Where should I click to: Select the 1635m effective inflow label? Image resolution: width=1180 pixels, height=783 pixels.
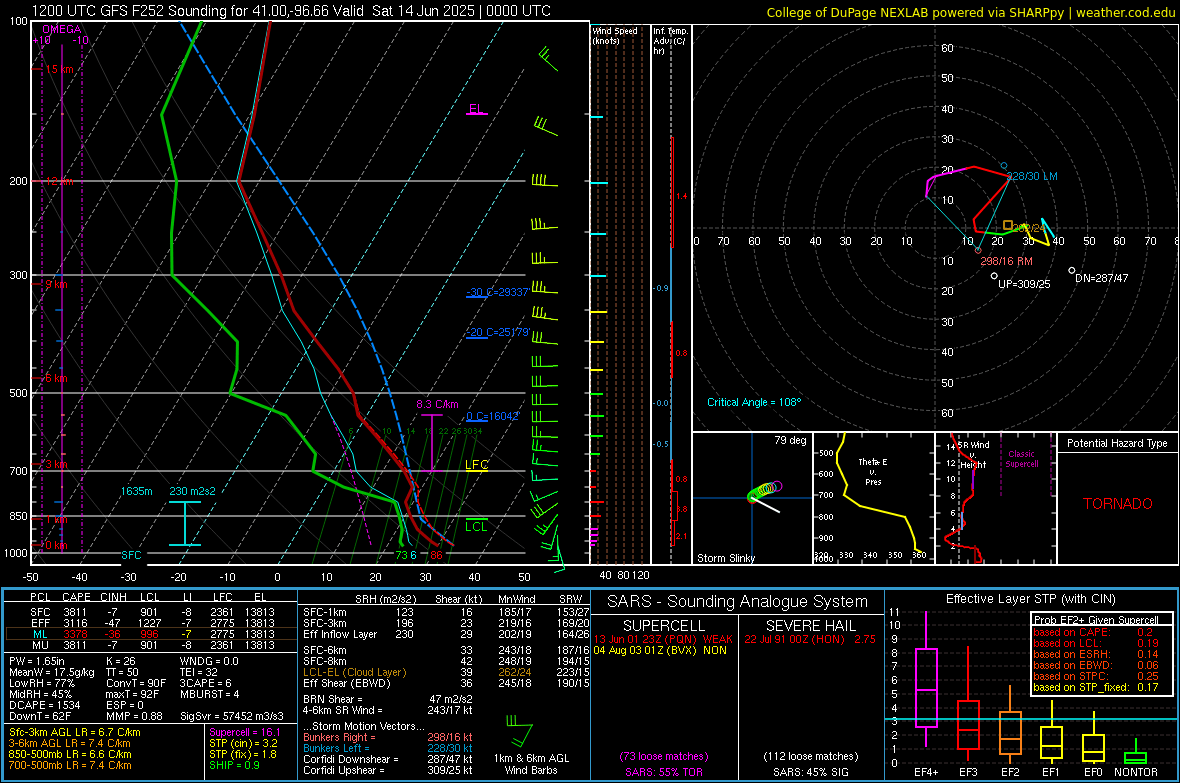click(136, 491)
